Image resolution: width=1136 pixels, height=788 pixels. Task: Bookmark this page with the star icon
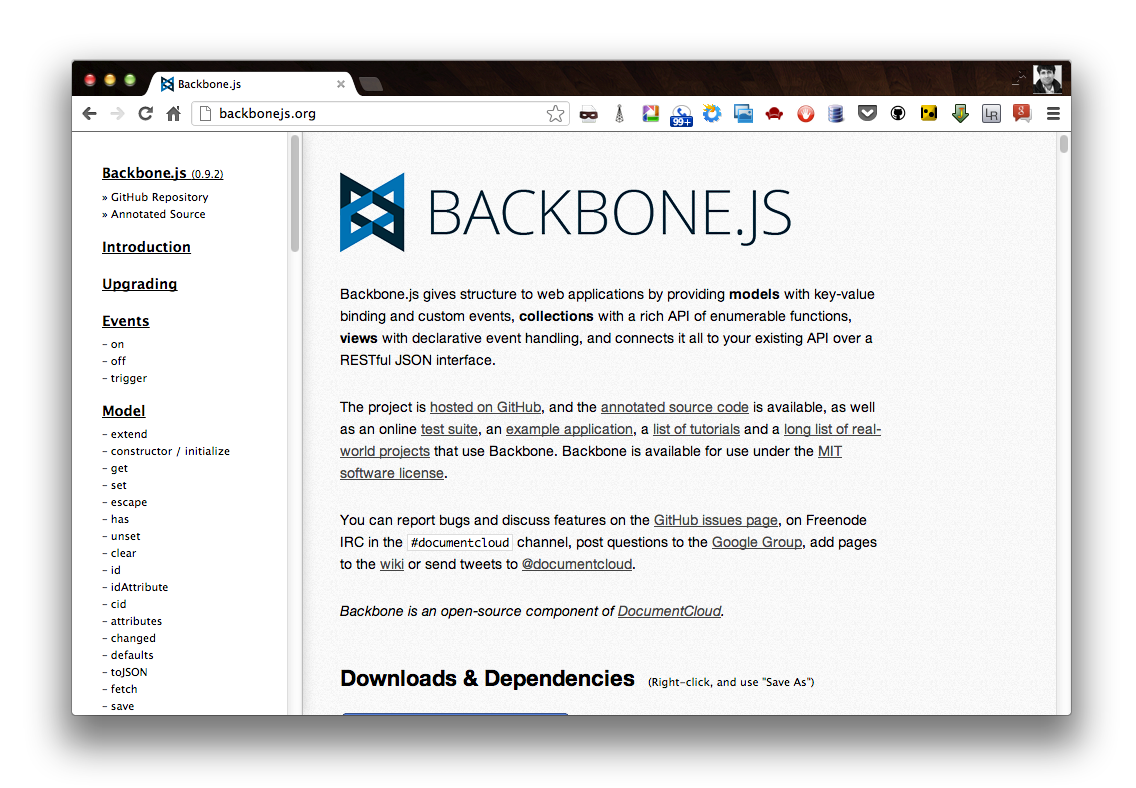point(555,114)
